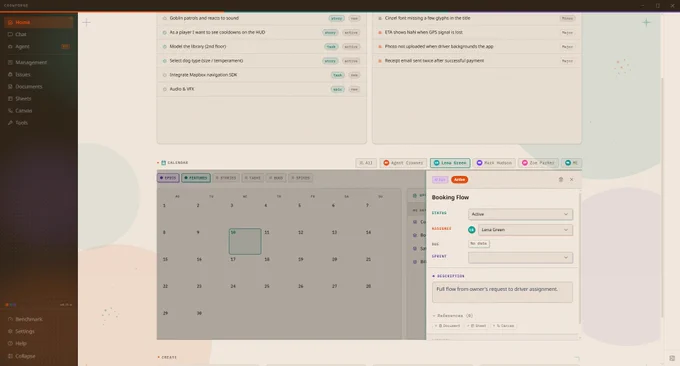Toggle the ME assignee filter
Viewport: 680px width, 366px height.
coord(571,163)
